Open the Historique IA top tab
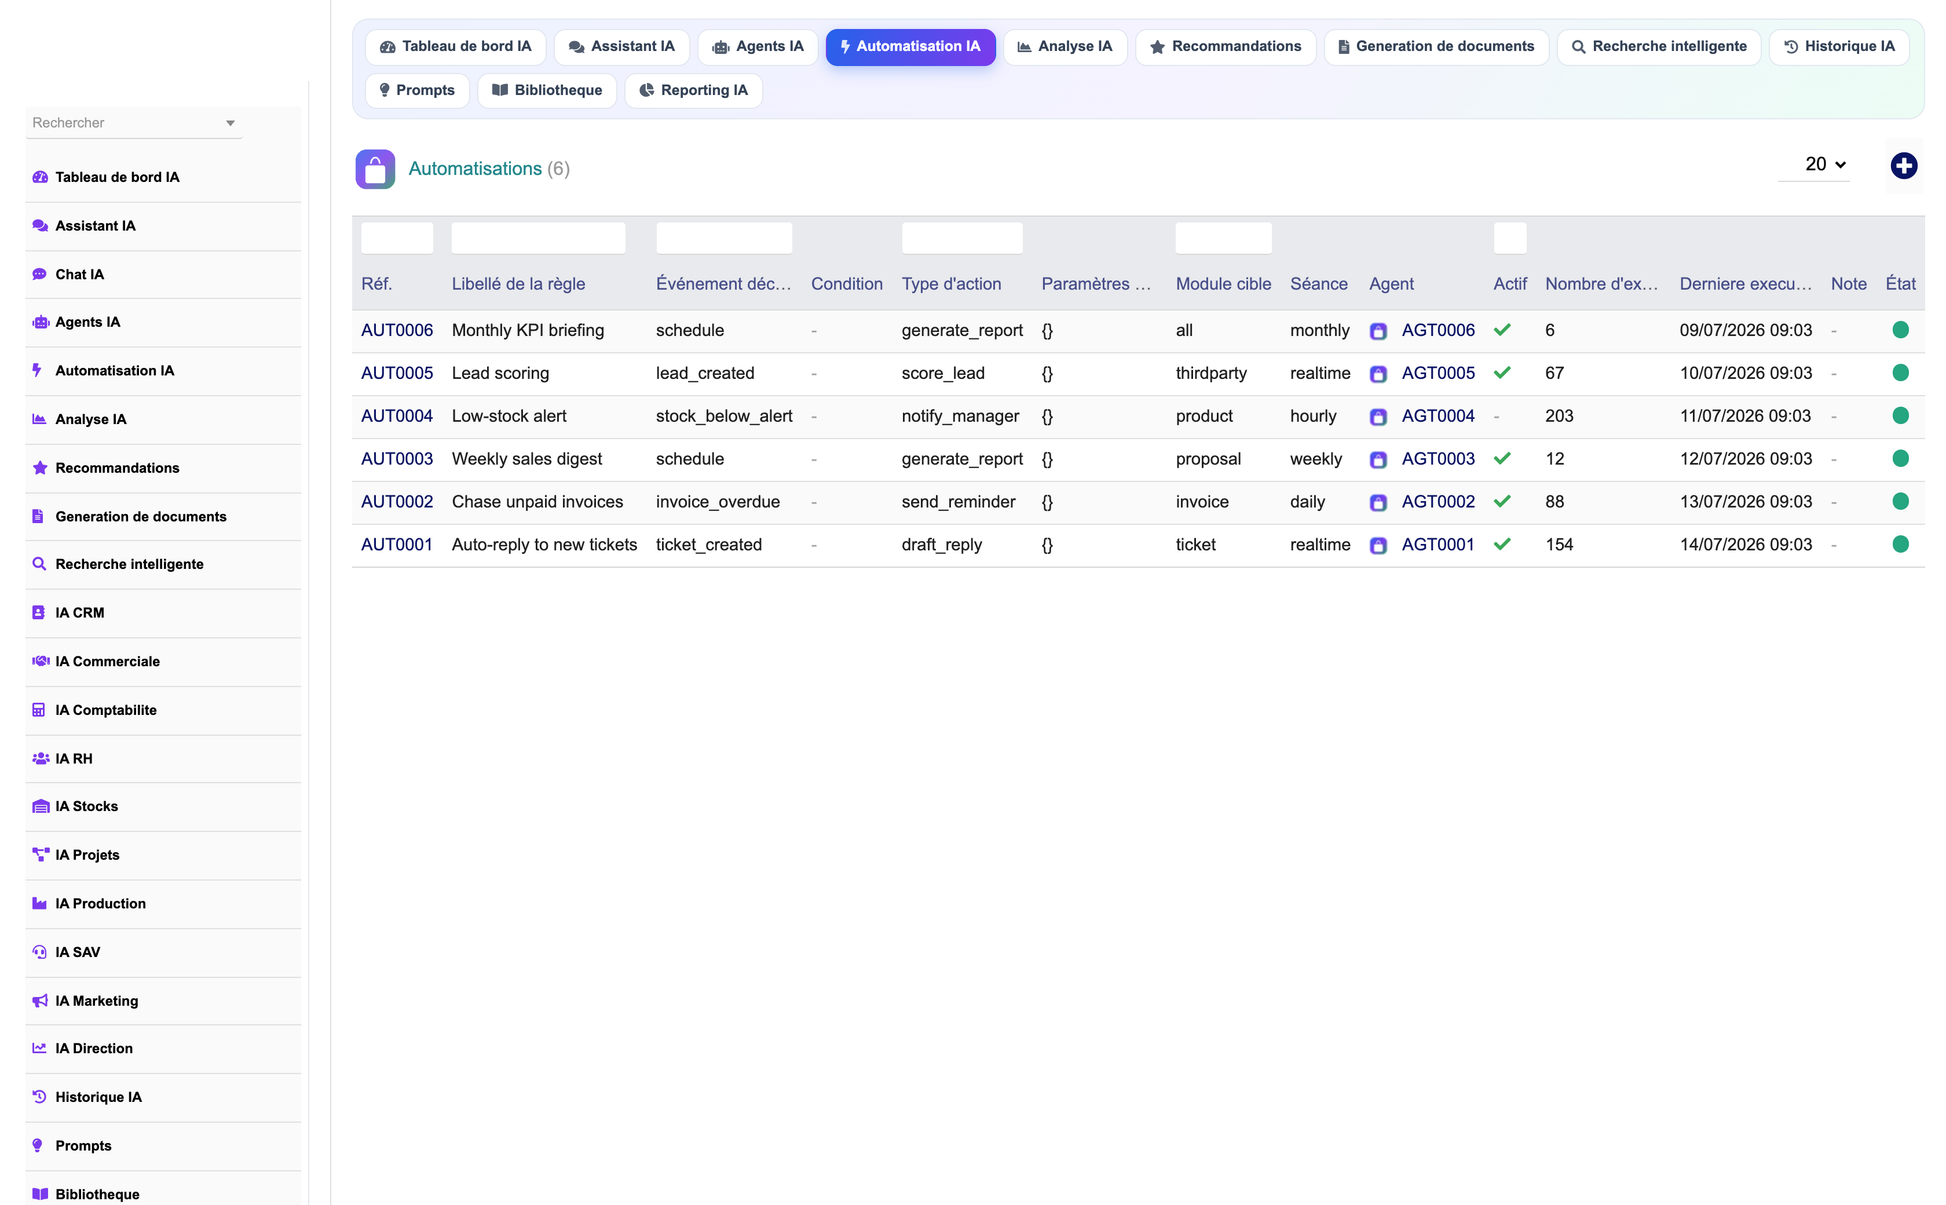The height and width of the screenshot is (1205, 1946). point(1839,47)
